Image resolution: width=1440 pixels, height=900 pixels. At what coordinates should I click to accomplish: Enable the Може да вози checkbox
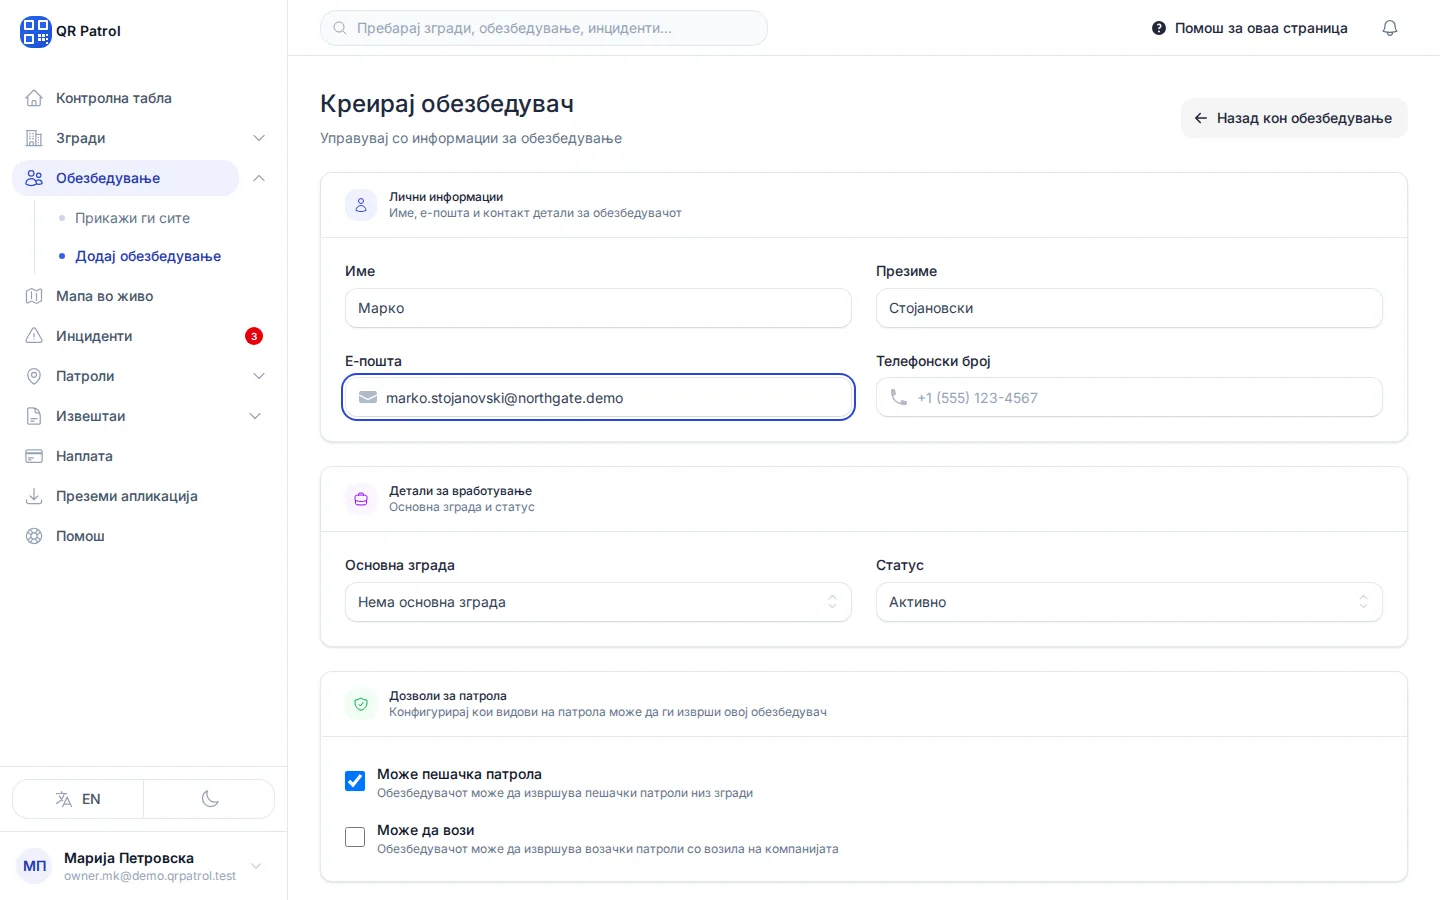pyautogui.click(x=355, y=837)
